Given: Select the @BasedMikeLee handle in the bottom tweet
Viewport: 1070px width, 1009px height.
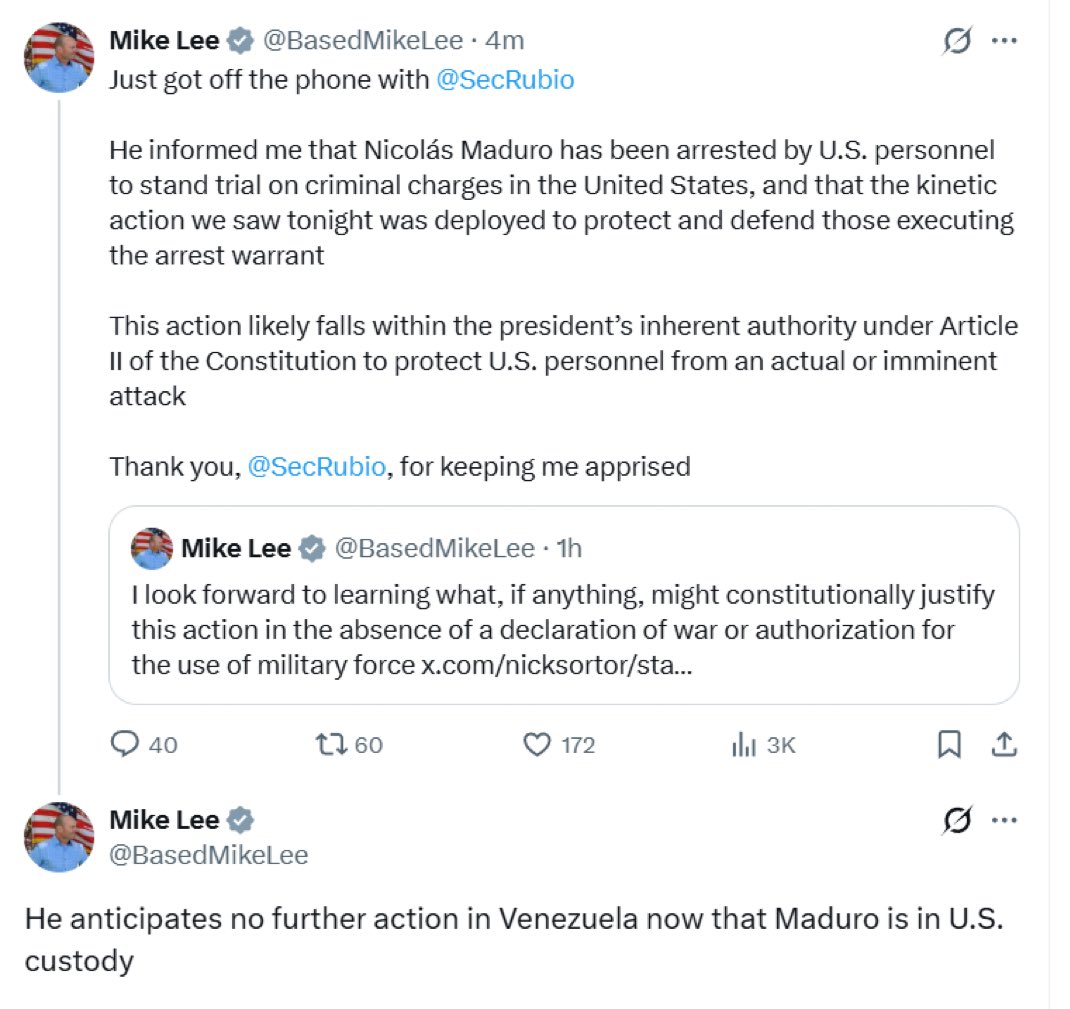Looking at the screenshot, I should 210,855.
